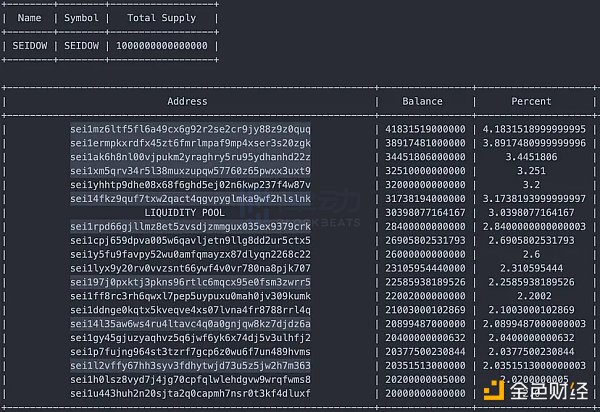600x412 pixels.
Task: Select address starting with sei1ak6h8nl00v
Action: coord(190,157)
